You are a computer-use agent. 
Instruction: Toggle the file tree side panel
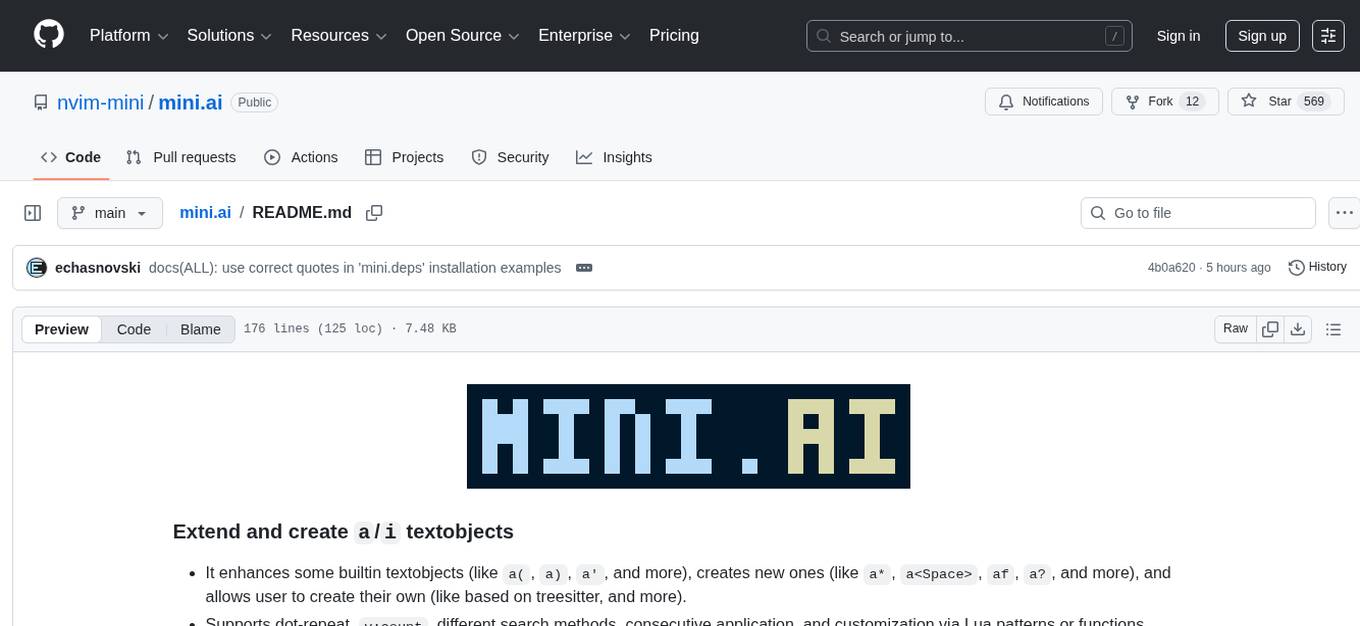click(x=32, y=212)
